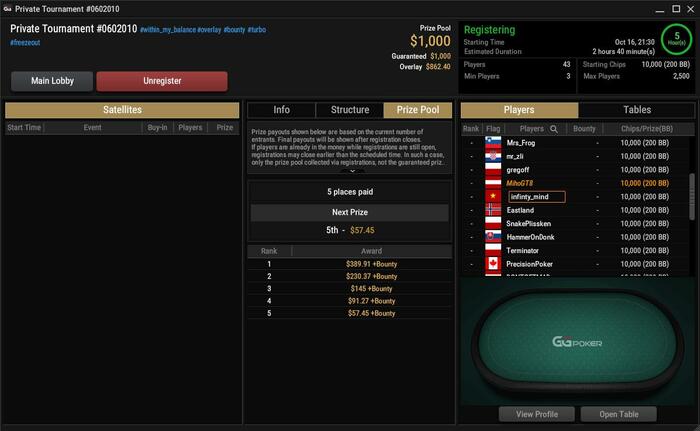Click the Norway flag beside Eastland
The width and height of the screenshot is (700, 431).
pyautogui.click(x=493, y=210)
